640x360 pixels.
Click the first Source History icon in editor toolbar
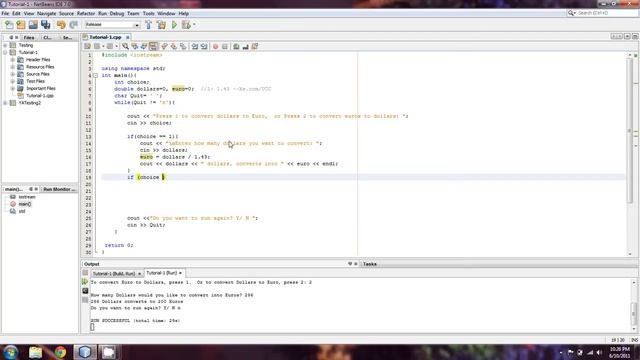point(87,47)
